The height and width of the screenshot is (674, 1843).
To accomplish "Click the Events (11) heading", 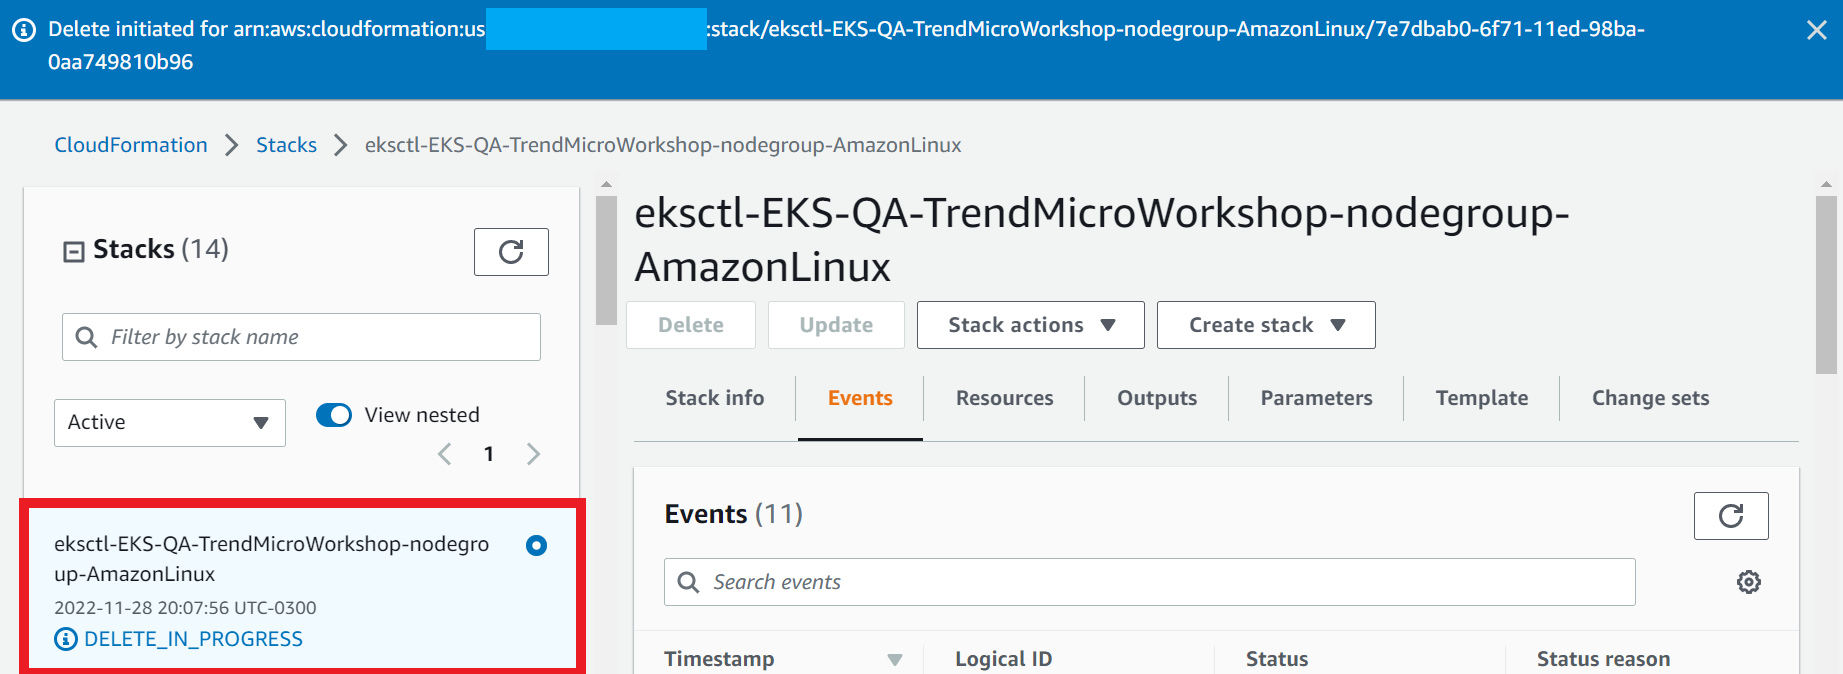I will (x=734, y=514).
